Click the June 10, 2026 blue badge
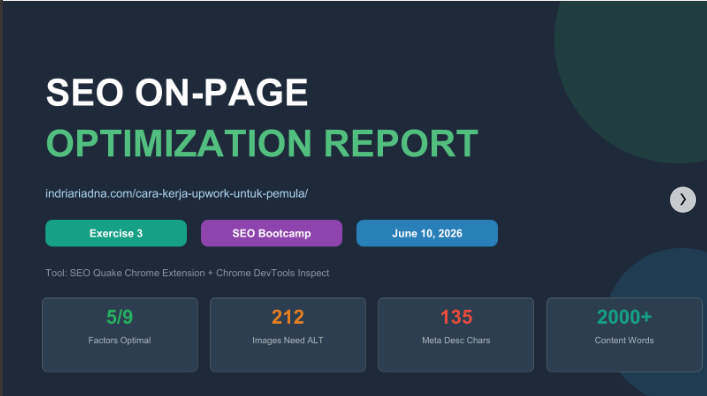Screen dimensions: 707x396 (427, 233)
